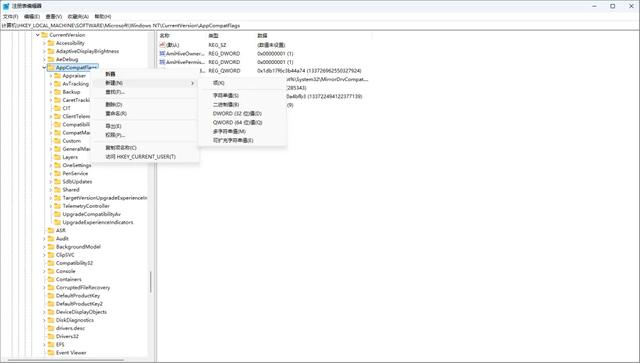Open the 查看(V) menu
The width and height of the screenshot is (640, 363).
[53, 16]
